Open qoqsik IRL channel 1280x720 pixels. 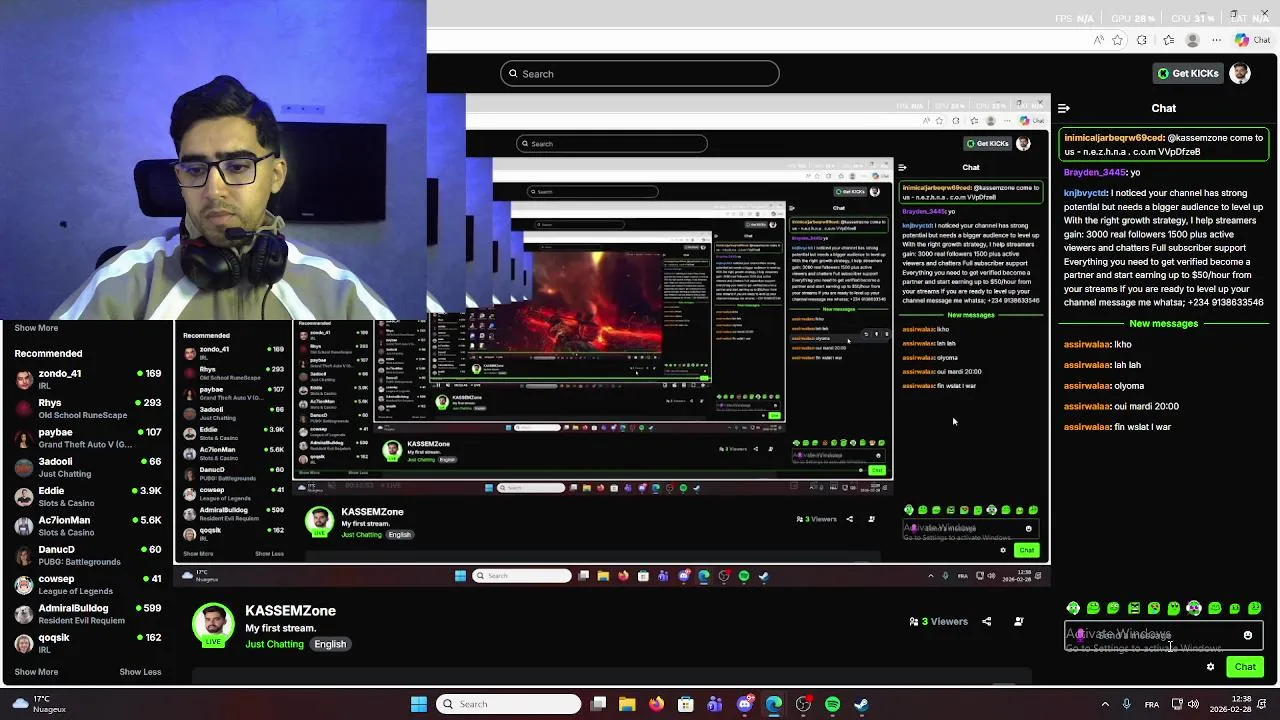pyautogui.click(x=88, y=643)
